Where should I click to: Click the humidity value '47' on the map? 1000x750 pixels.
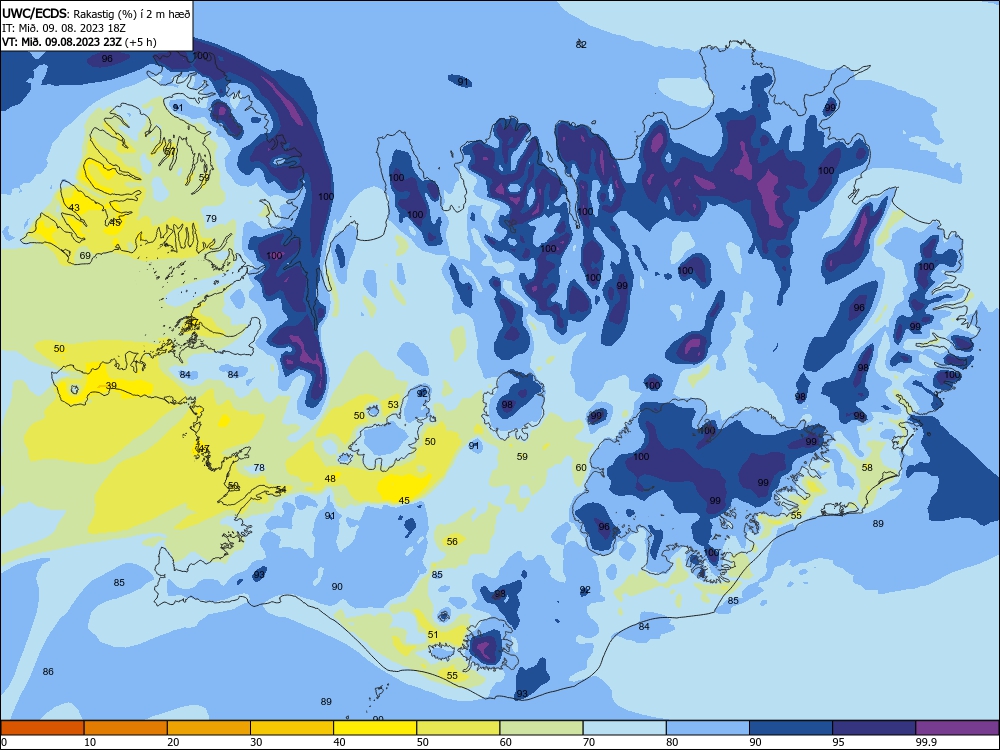[x=204, y=449]
